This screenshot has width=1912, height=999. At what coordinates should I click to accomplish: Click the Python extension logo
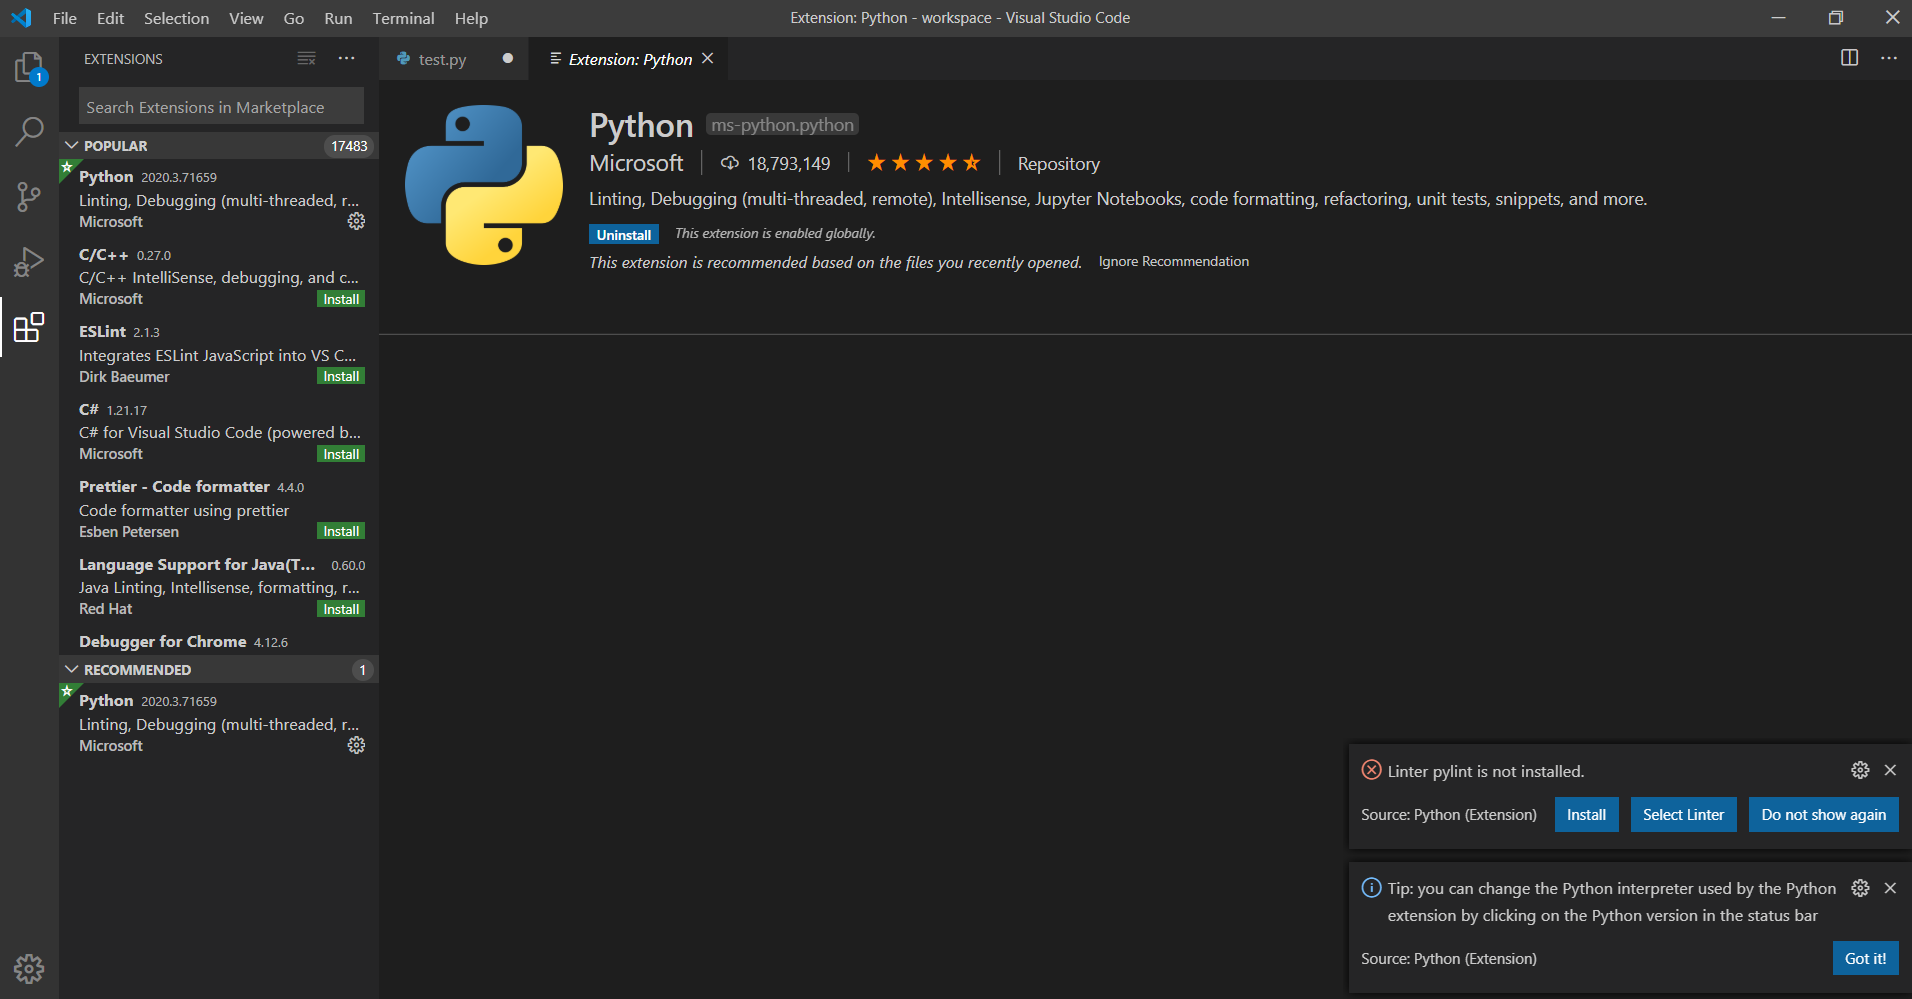click(484, 185)
